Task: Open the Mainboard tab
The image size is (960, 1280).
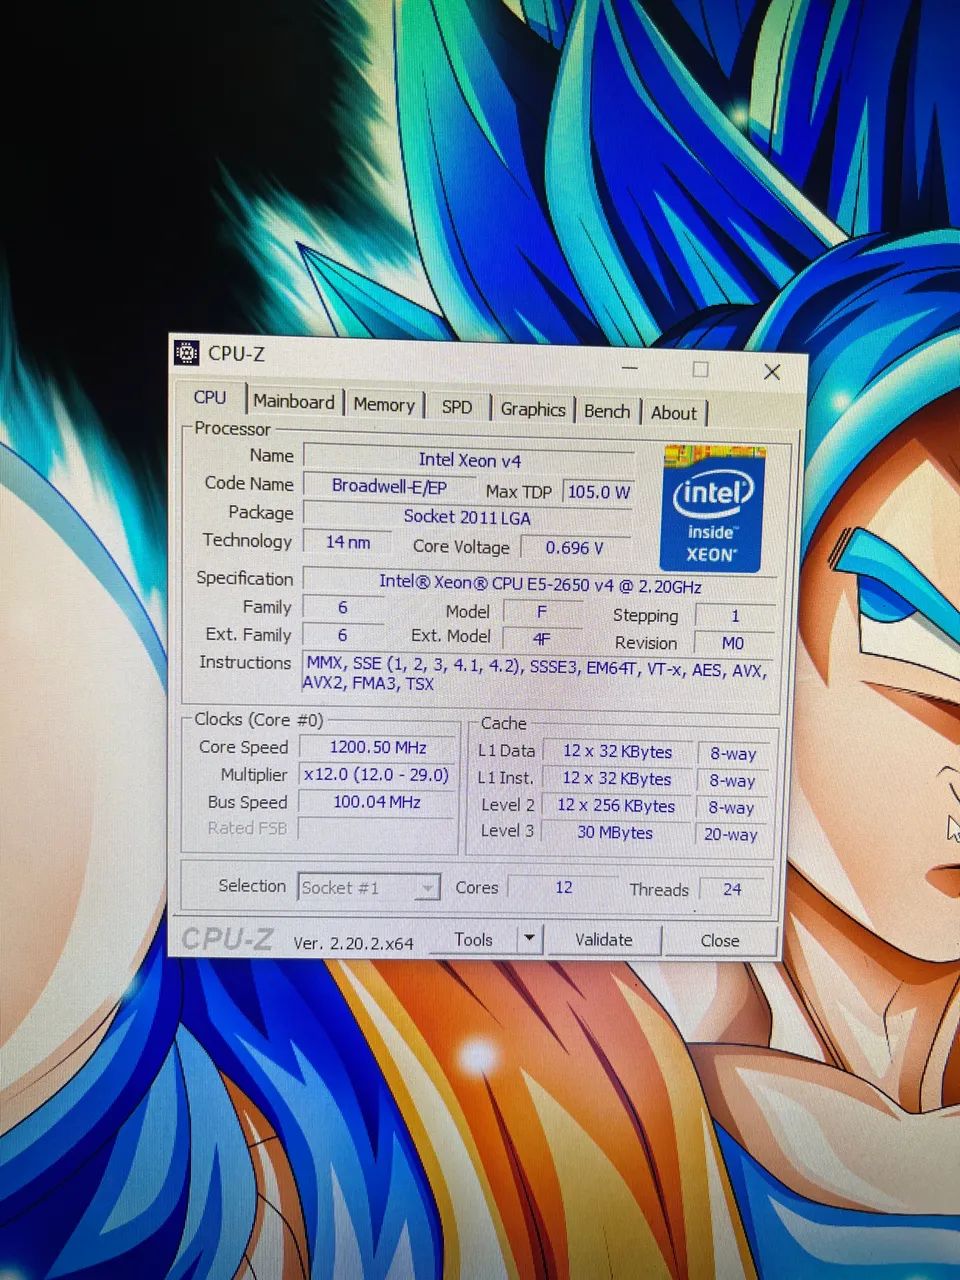Action: (294, 402)
